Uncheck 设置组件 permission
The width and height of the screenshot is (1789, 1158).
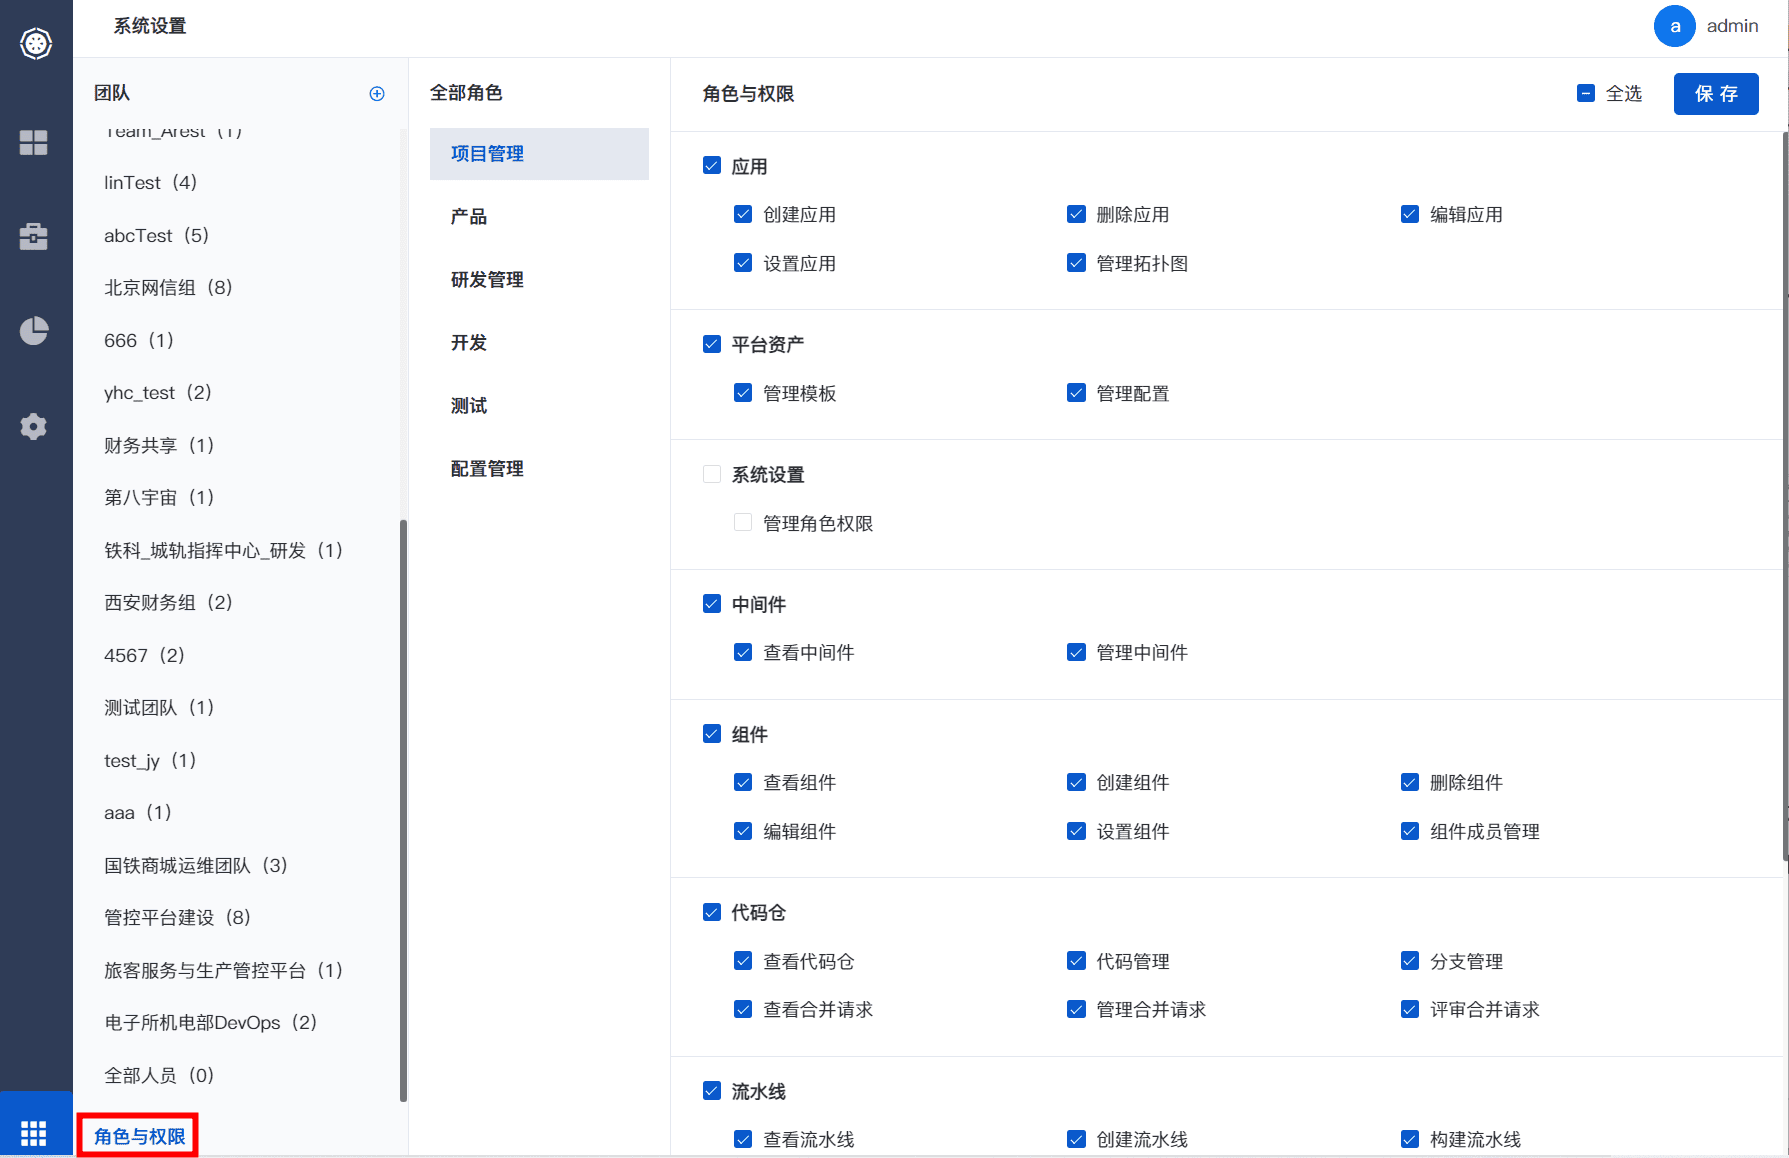point(1076,831)
